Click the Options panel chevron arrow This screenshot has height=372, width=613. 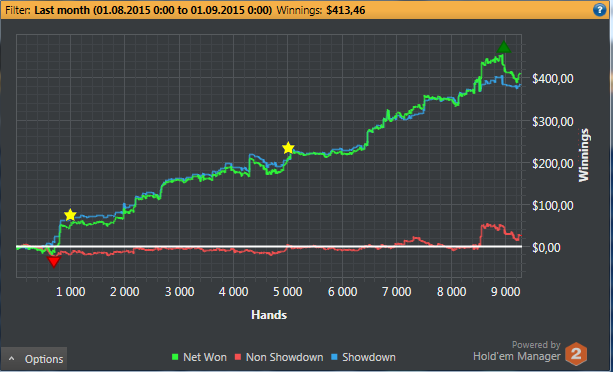(12, 358)
